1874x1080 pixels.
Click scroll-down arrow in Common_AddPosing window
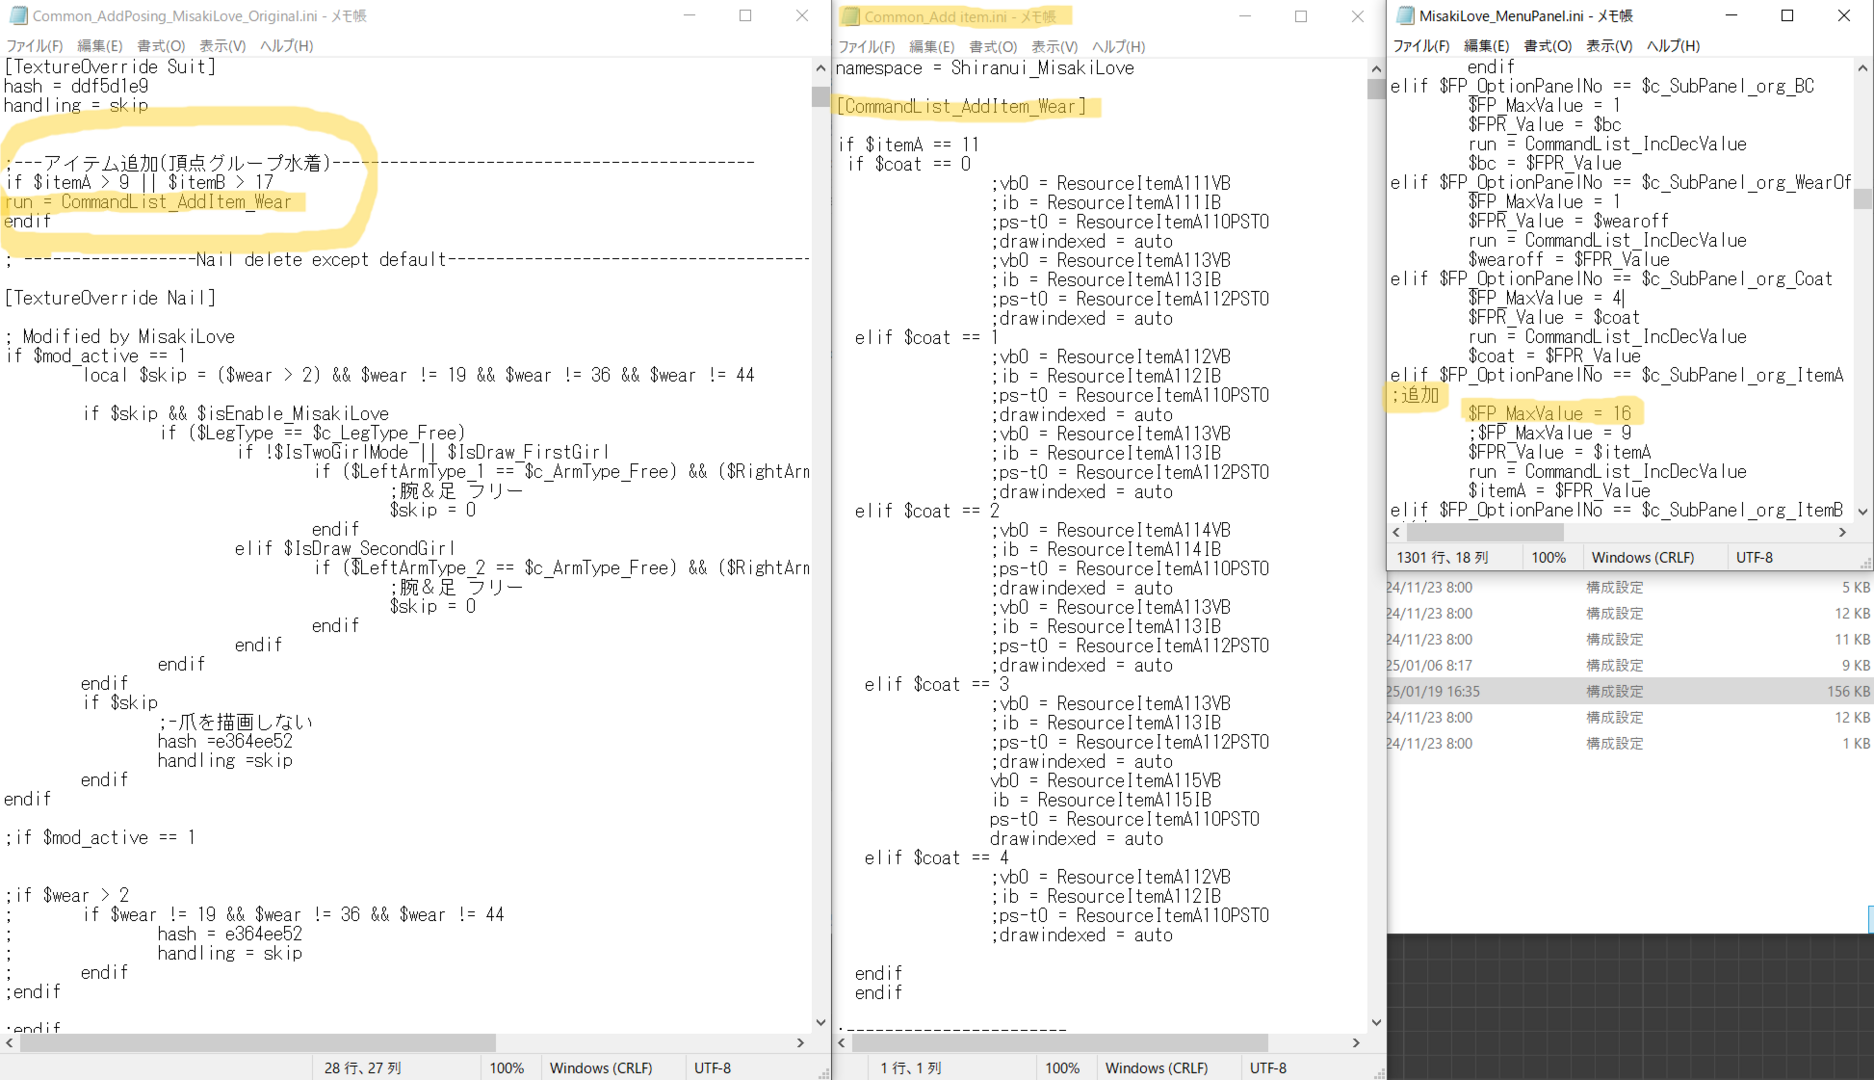(821, 1022)
